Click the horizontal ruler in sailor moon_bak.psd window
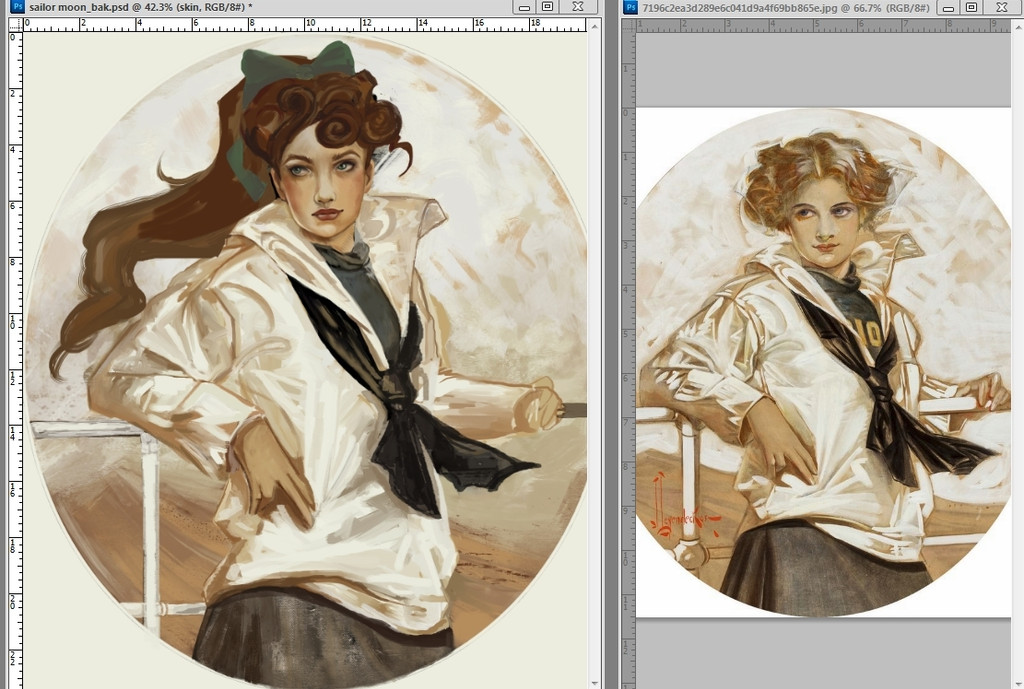This screenshot has width=1024, height=689. (x=304, y=25)
